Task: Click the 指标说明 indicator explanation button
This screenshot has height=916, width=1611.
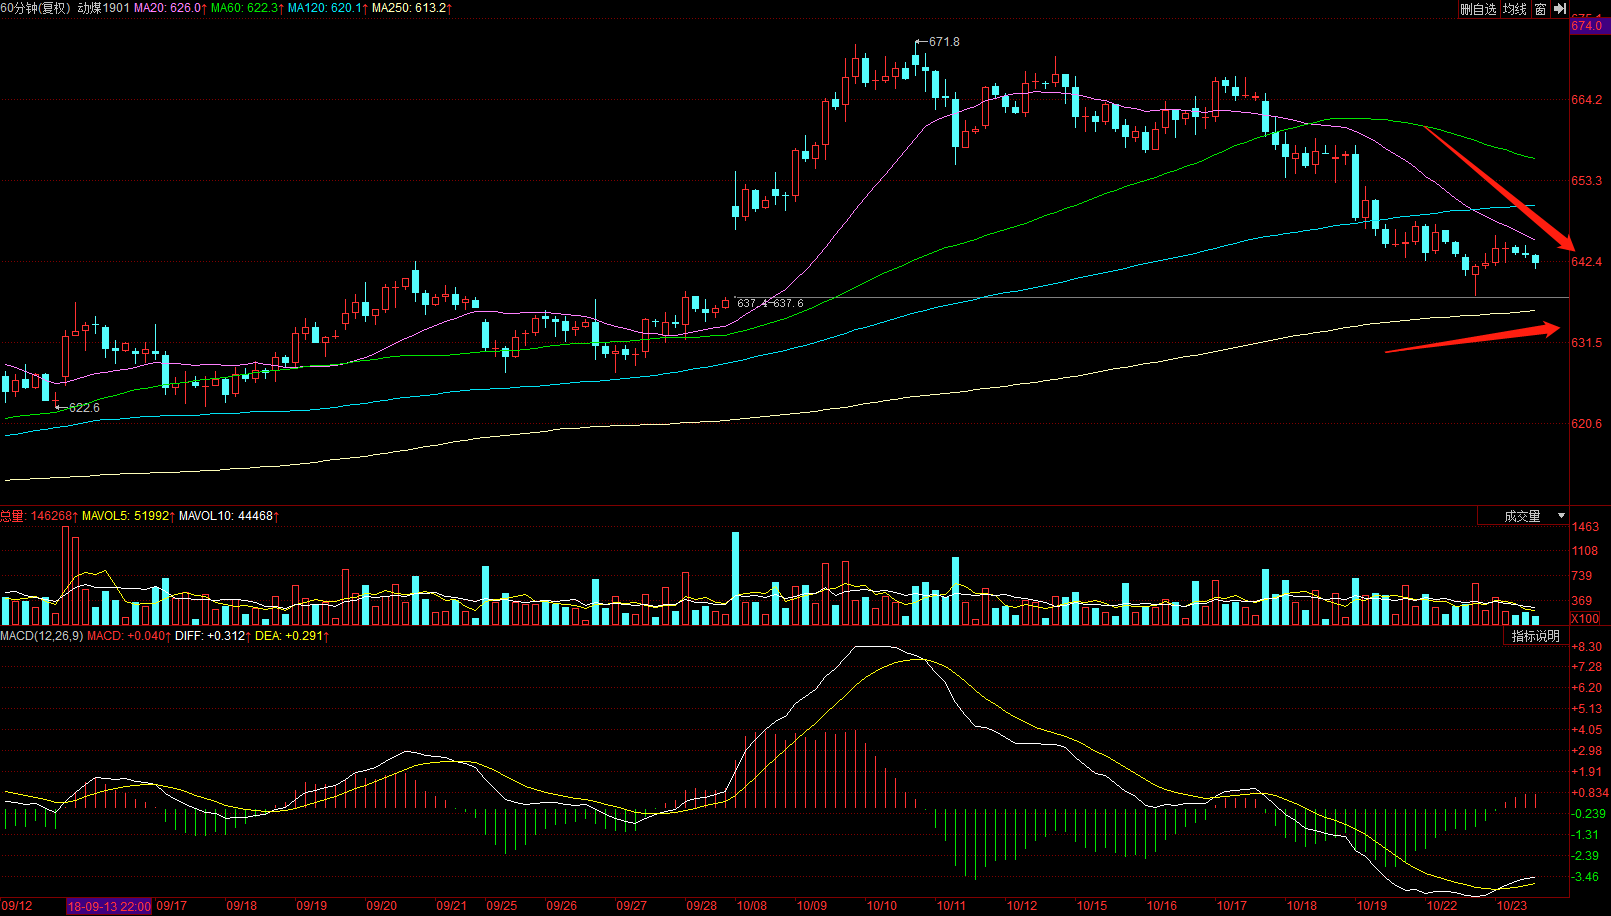Action: (1535, 636)
